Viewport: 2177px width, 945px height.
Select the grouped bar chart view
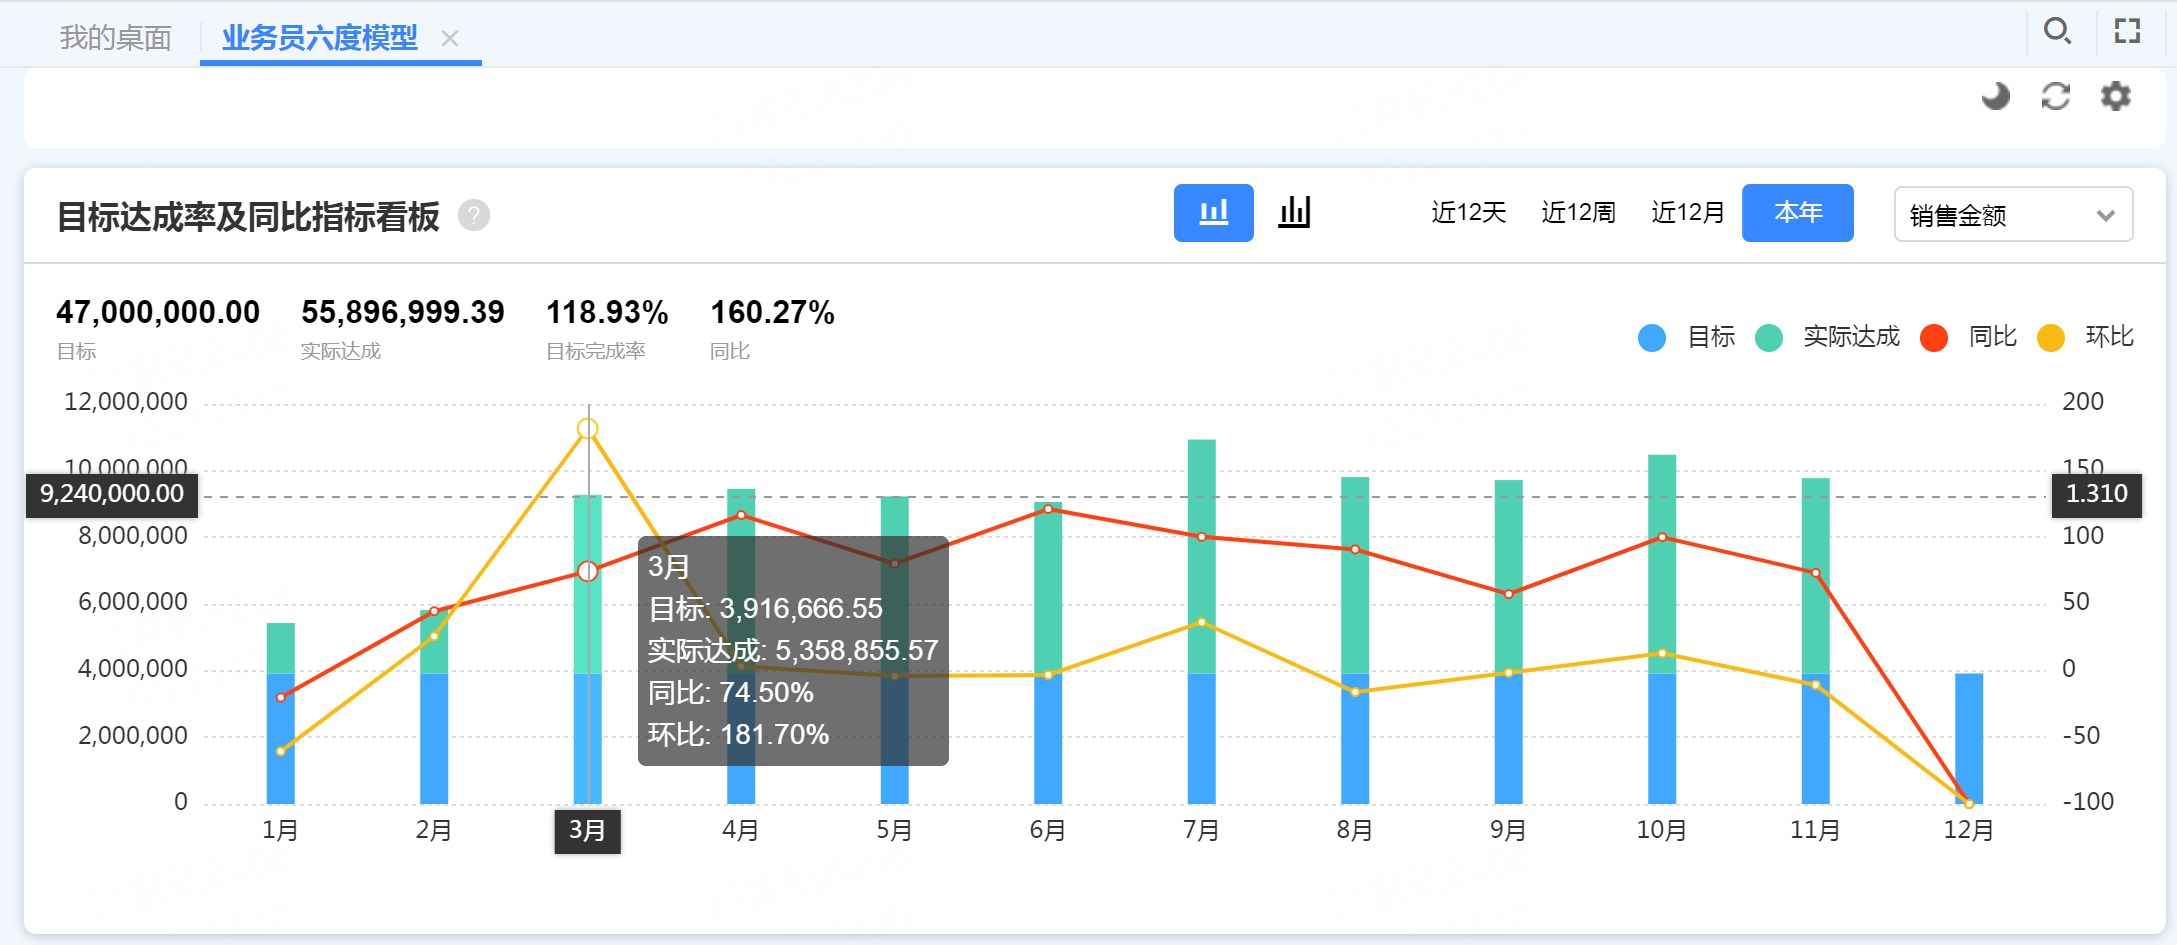[x=1294, y=213]
